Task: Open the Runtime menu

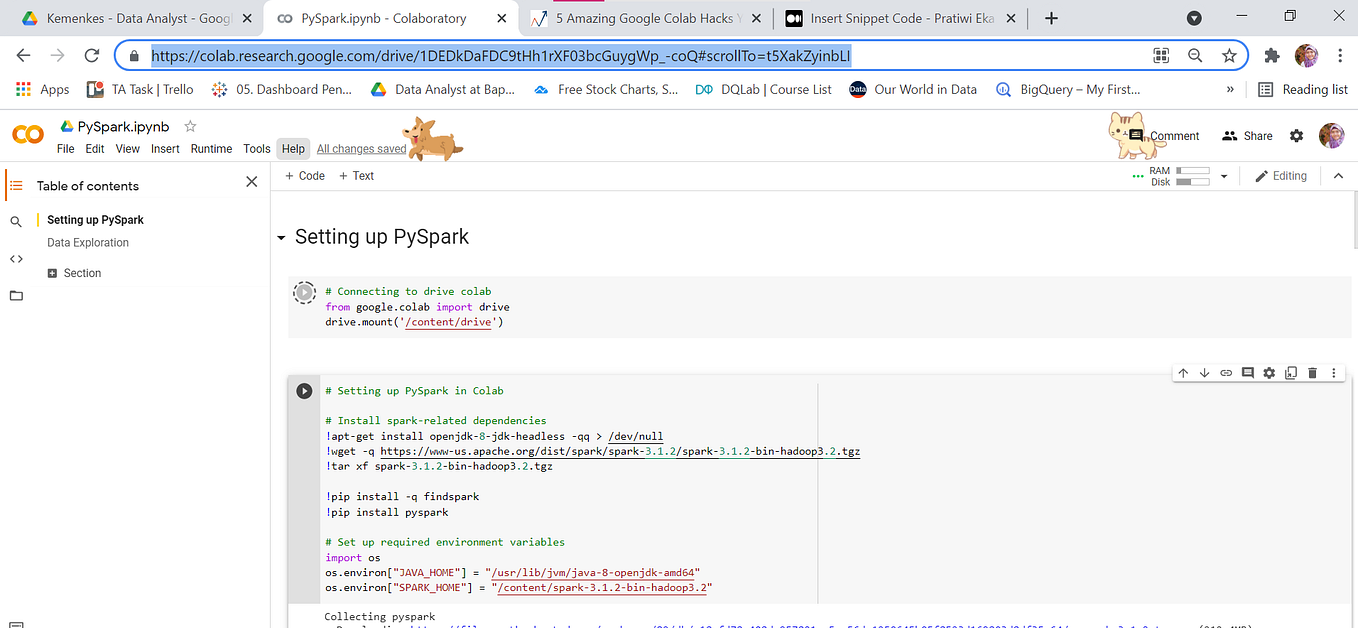Action: pyautogui.click(x=211, y=149)
